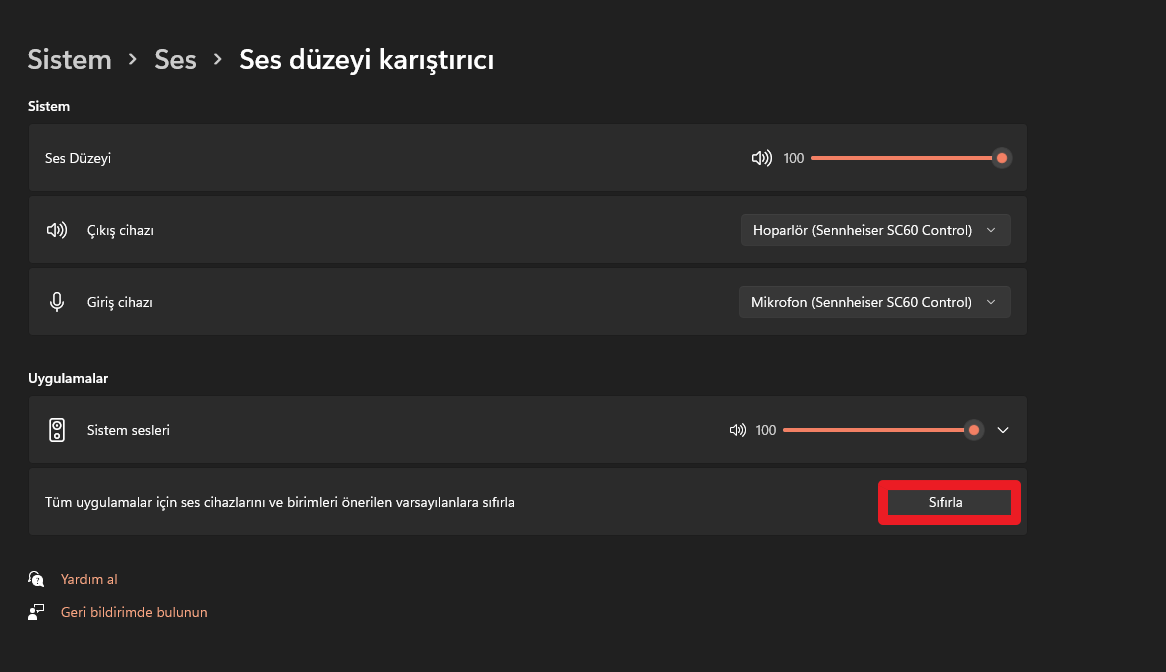Open the Mikrofon input device dropdown

pos(874,303)
